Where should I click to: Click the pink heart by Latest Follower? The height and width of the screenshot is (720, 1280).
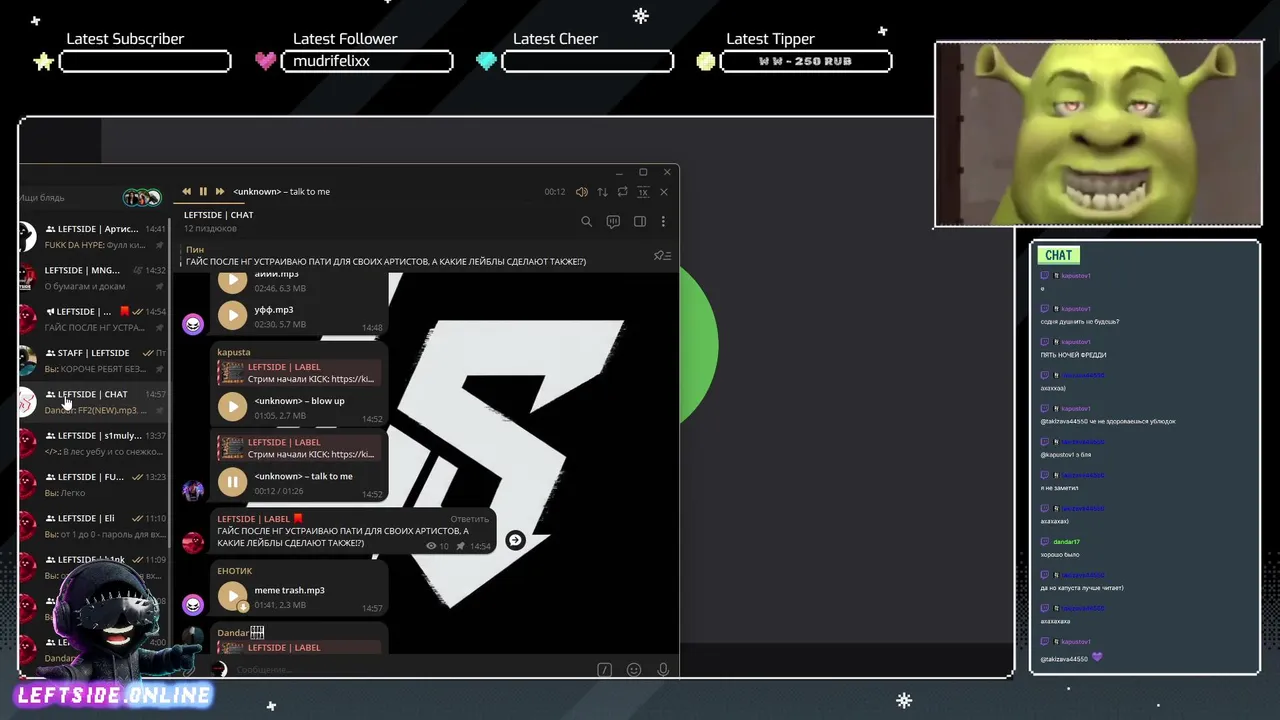265,61
